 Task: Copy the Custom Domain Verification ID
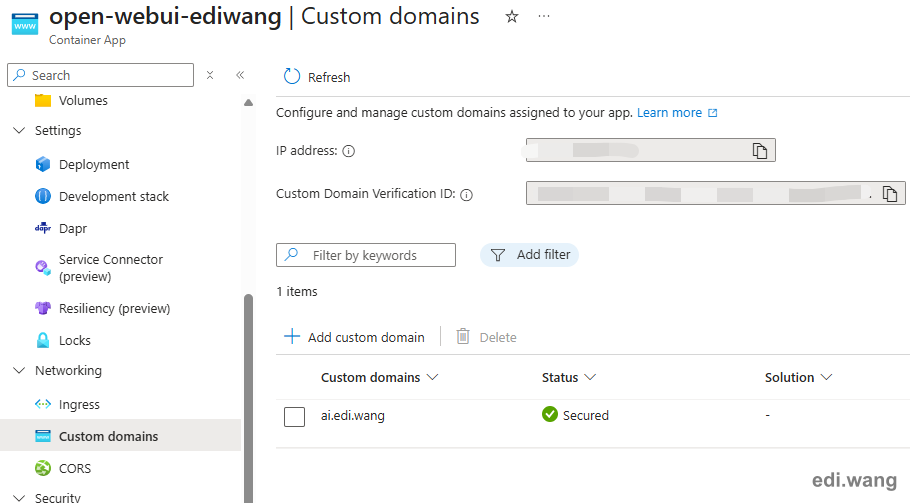click(x=890, y=193)
